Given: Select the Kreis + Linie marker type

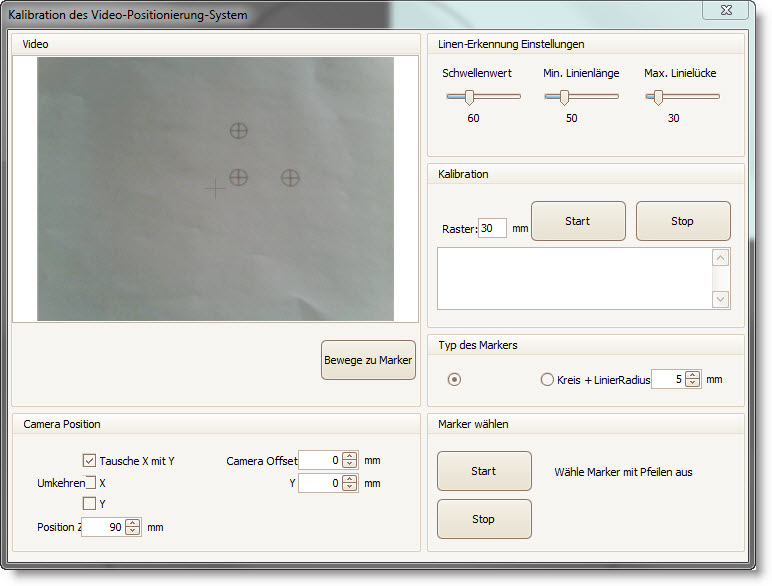Looking at the screenshot, I should (x=546, y=380).
